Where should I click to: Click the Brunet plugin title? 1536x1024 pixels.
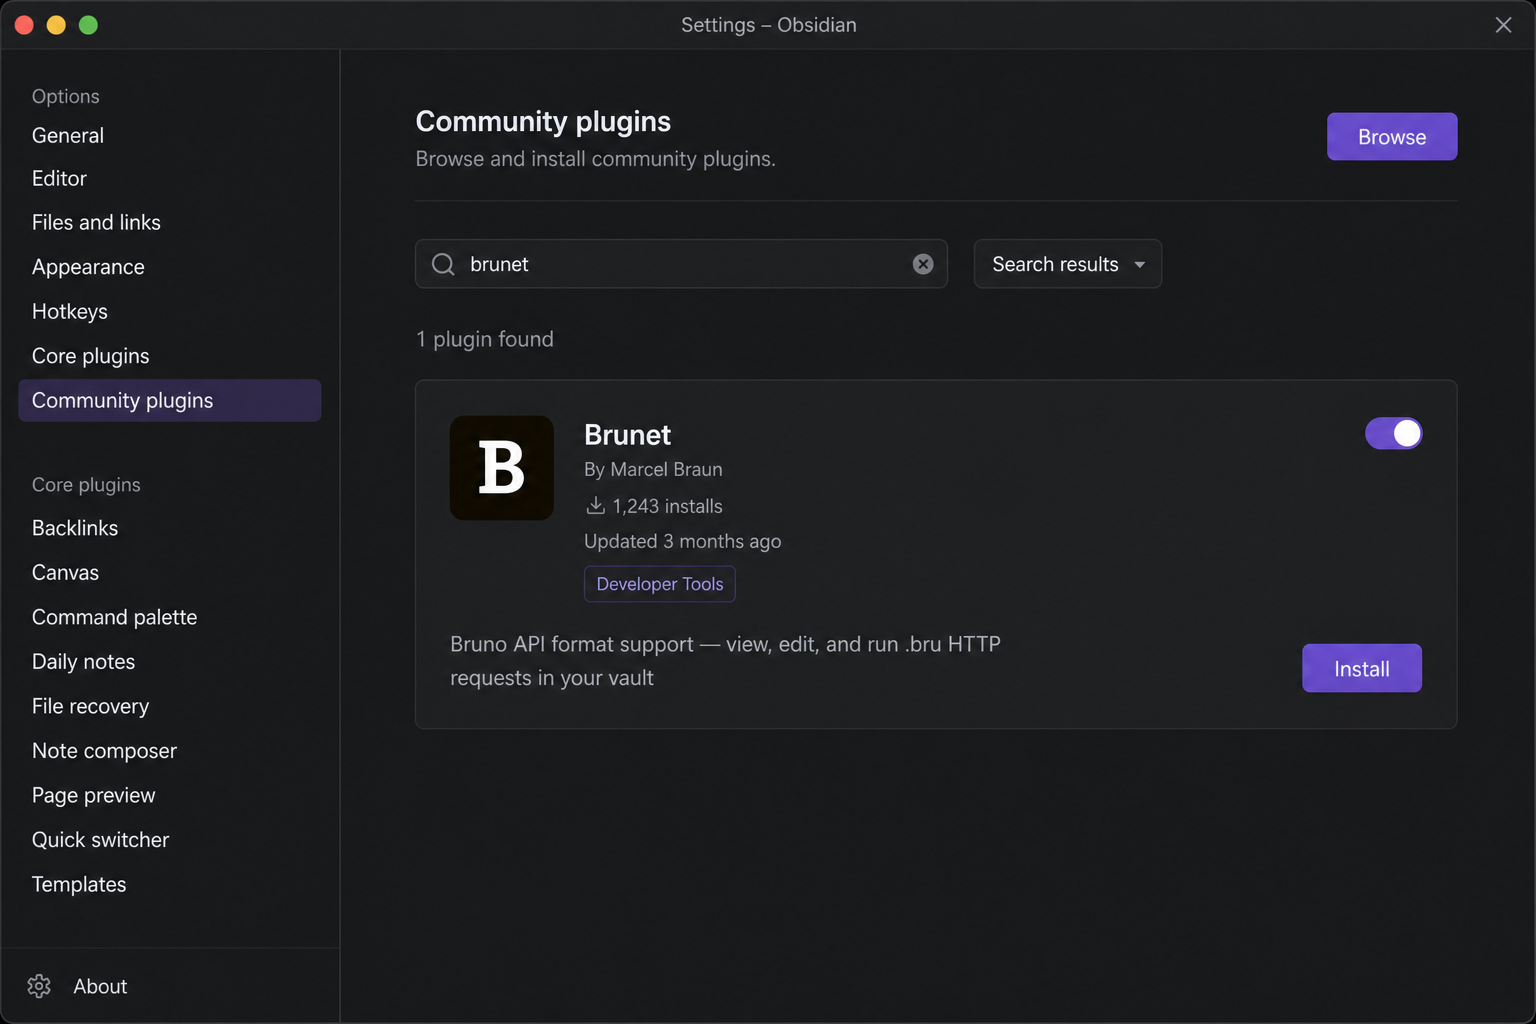627,435
